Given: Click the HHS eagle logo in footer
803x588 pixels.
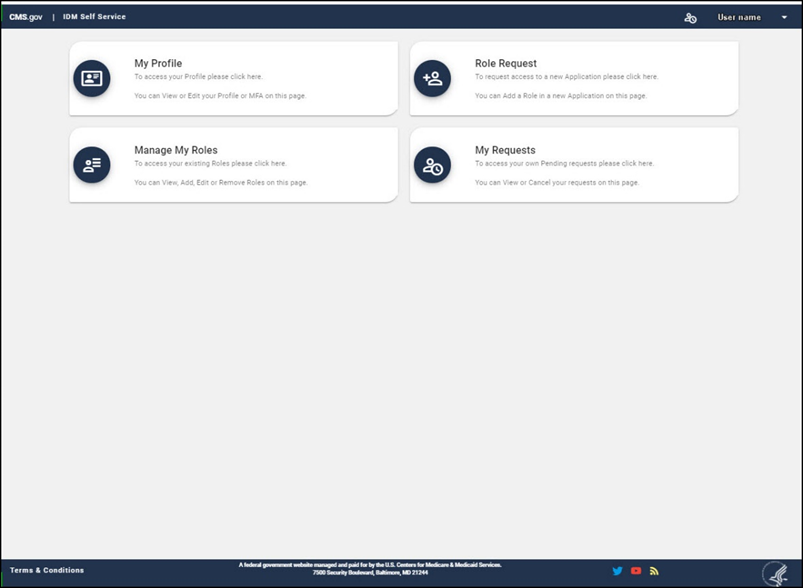Looking at the screenshot, I should point(774,572).
